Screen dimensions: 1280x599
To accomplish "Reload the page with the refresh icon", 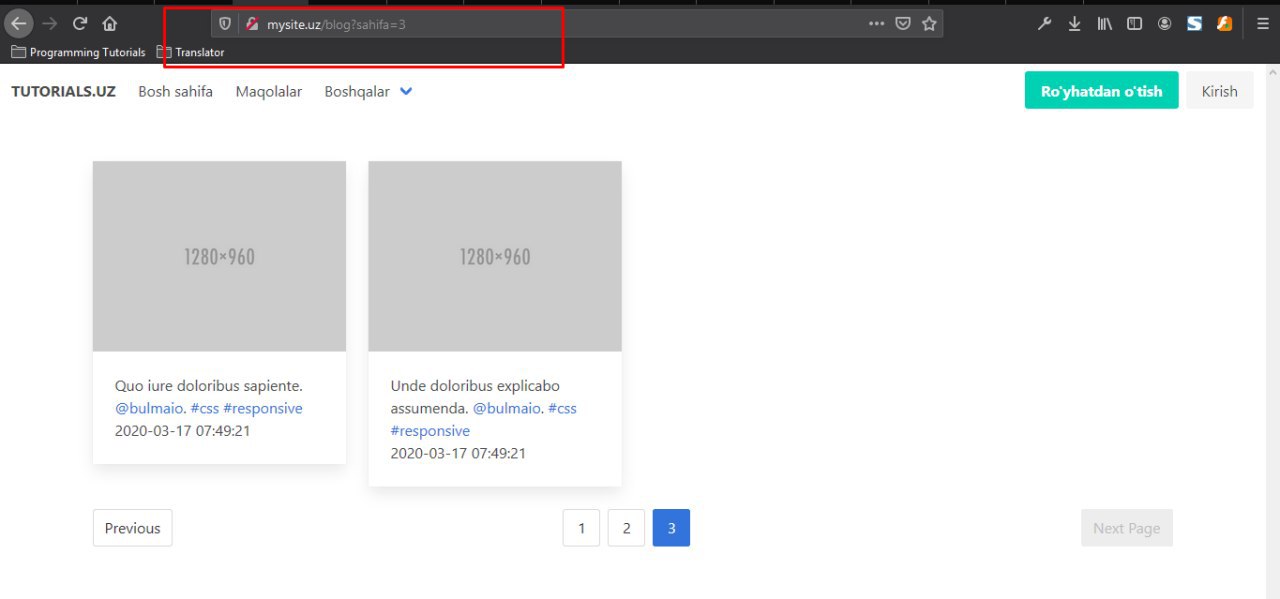I will point(80,24).
